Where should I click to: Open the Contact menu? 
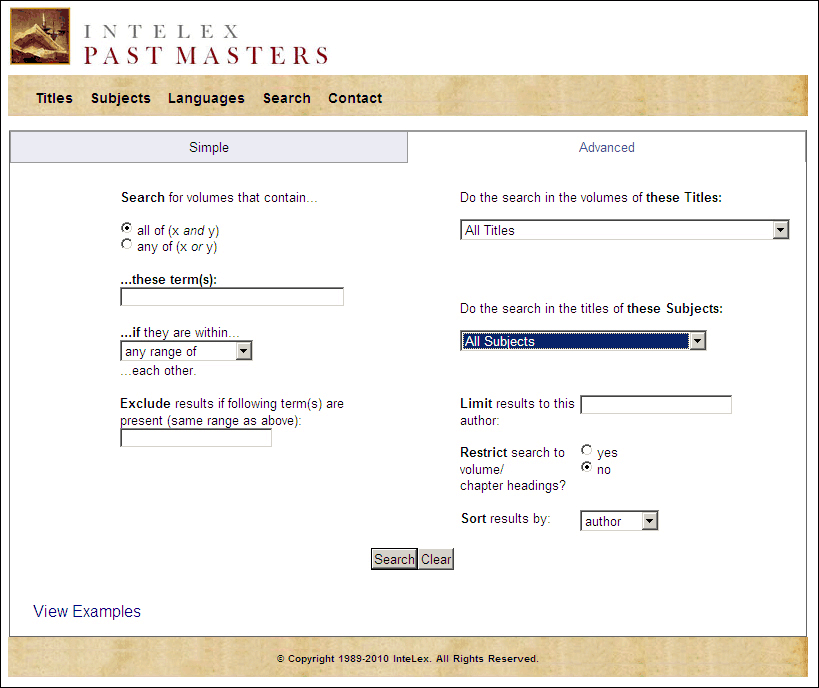click(x=355, y=97)
